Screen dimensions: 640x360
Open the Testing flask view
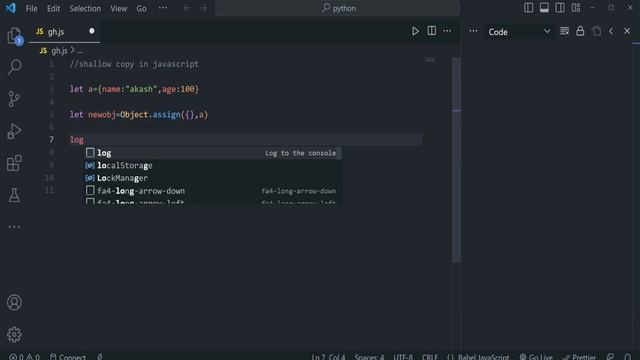[x=14, y=195]
